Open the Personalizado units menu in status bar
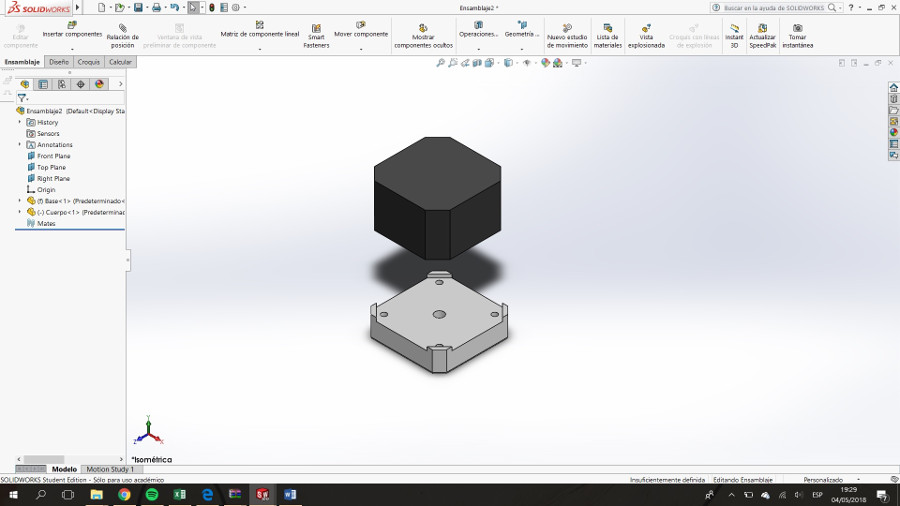The width and height of the screenshot is (900, 506). point(832,480)
